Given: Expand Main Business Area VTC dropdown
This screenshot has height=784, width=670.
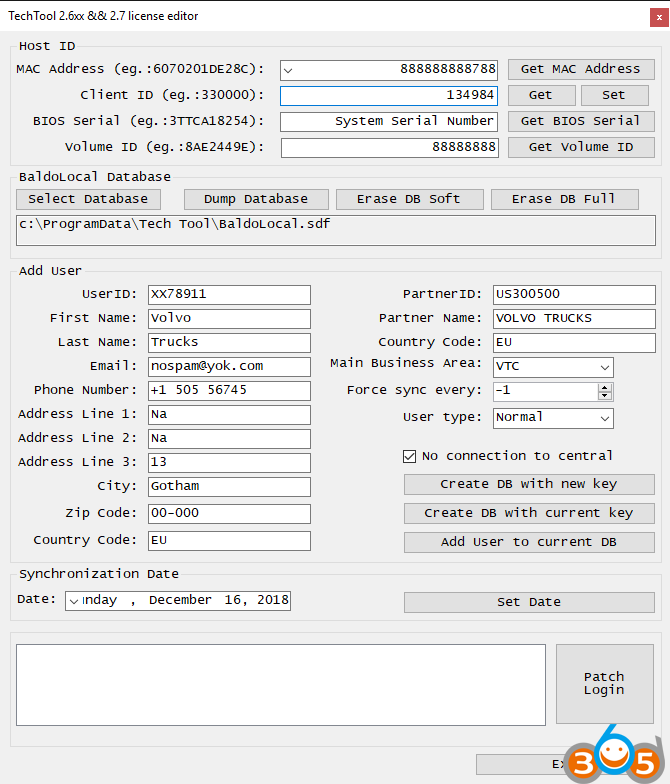Looking at the screenshot, I should click(x=604, y=368).
